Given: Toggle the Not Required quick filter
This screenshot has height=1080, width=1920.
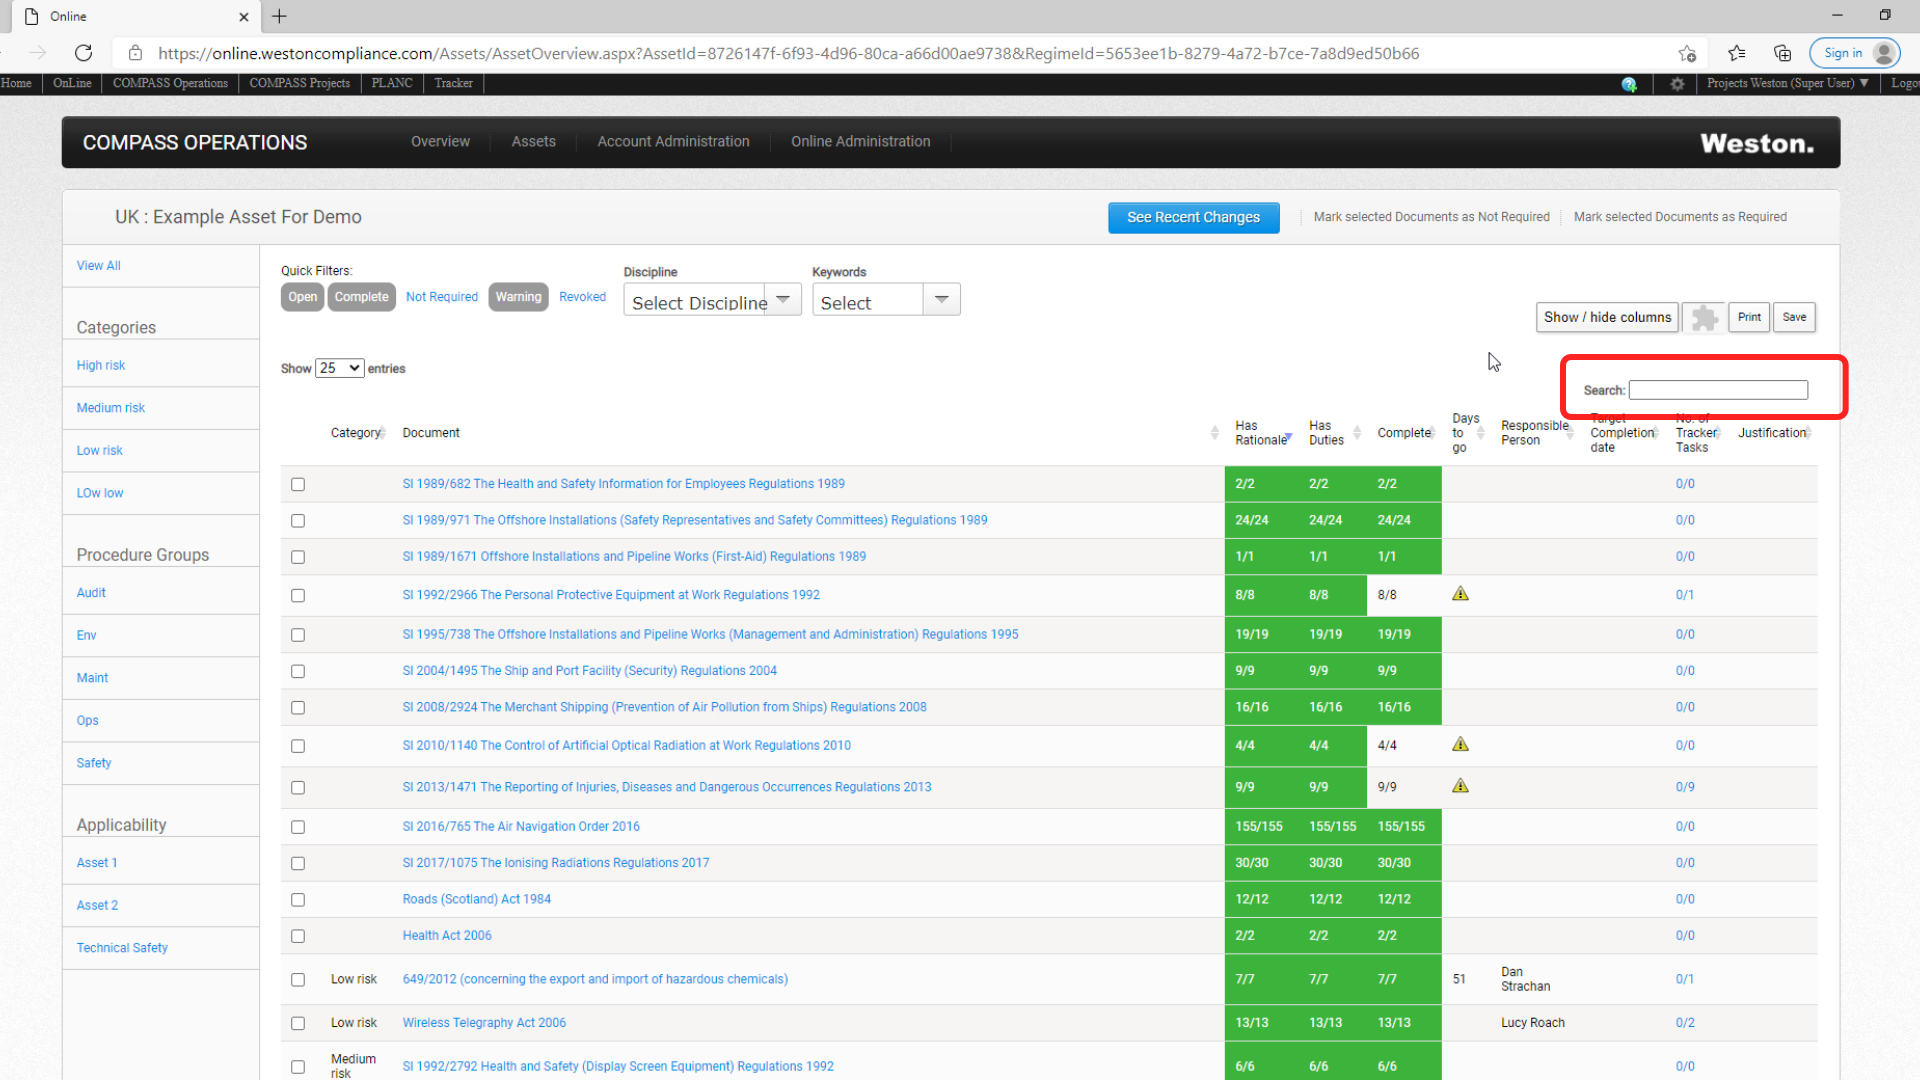Looking at the screenshot, I should [x=442, y=297].
